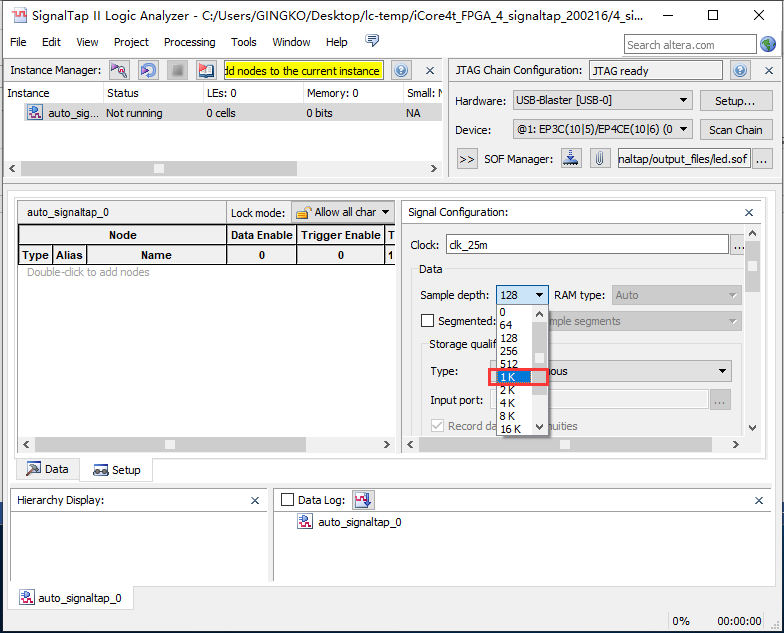The image size is (784, 633).
Task: Open the Device selection dropdown
Action: click(x=602, y=130)
